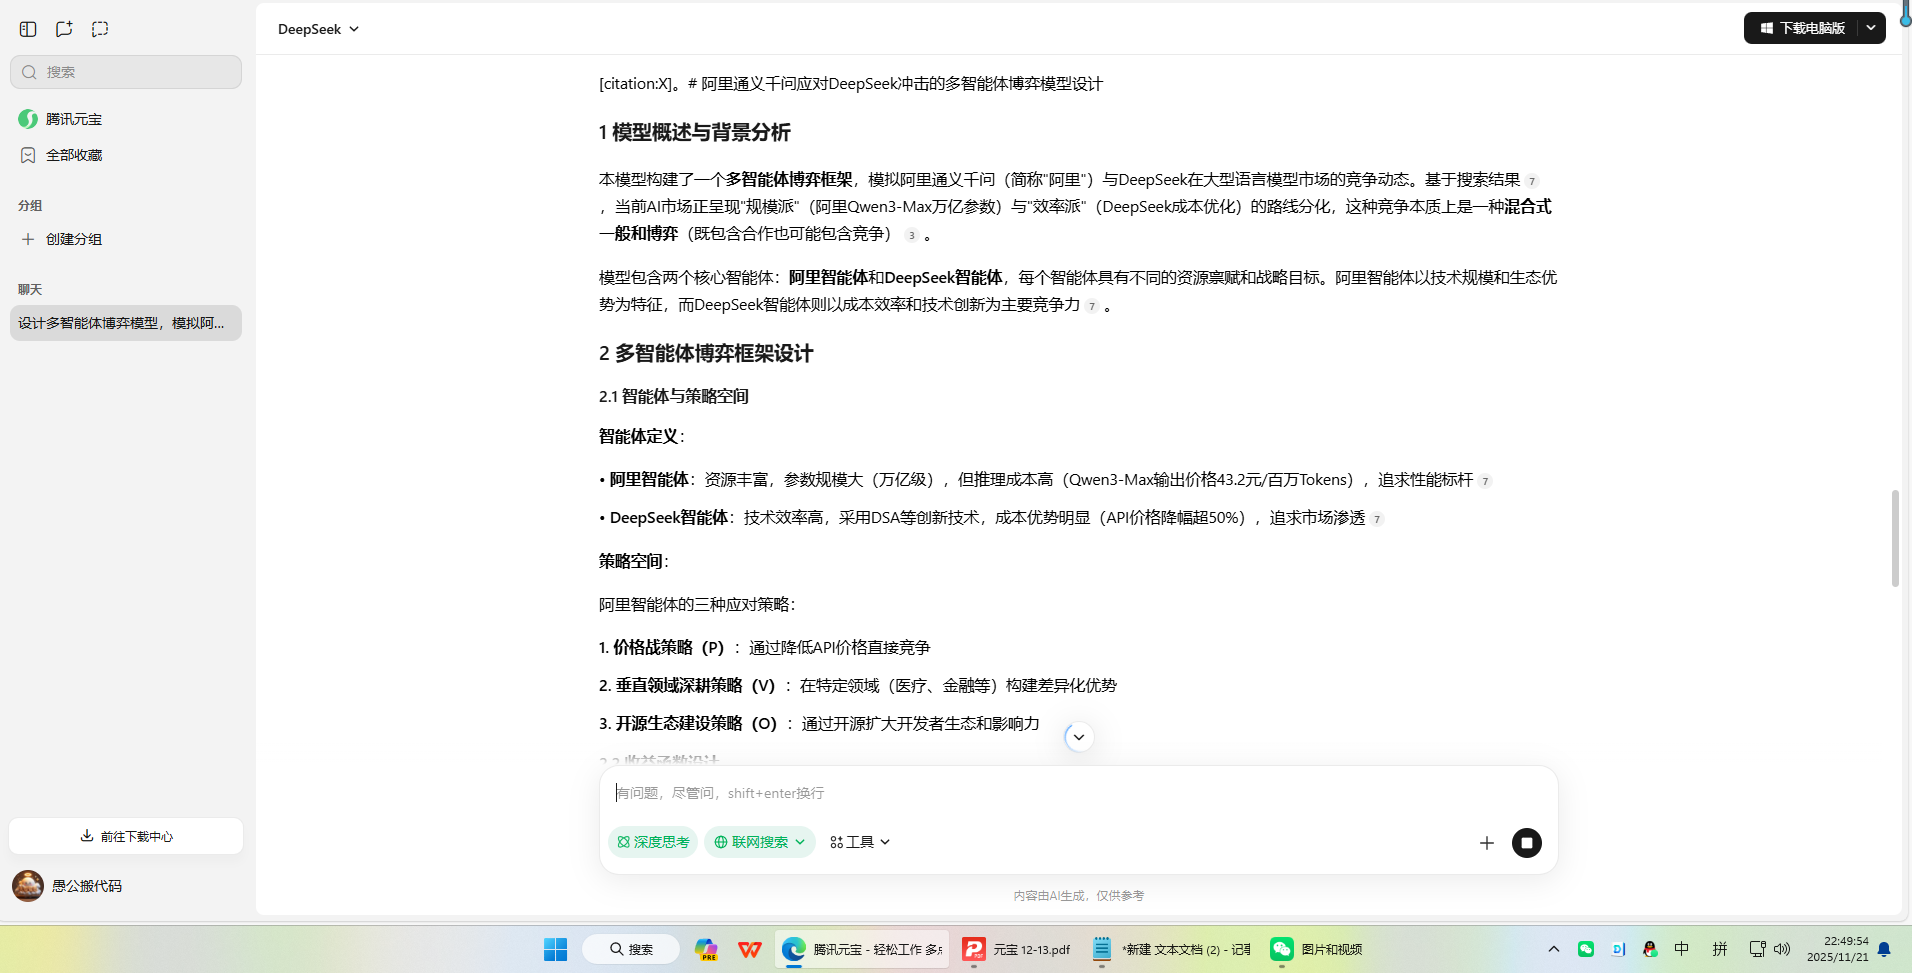Click 创建分组 to create a group
This screenshot has height=973, width=1912.
(73, 239)
